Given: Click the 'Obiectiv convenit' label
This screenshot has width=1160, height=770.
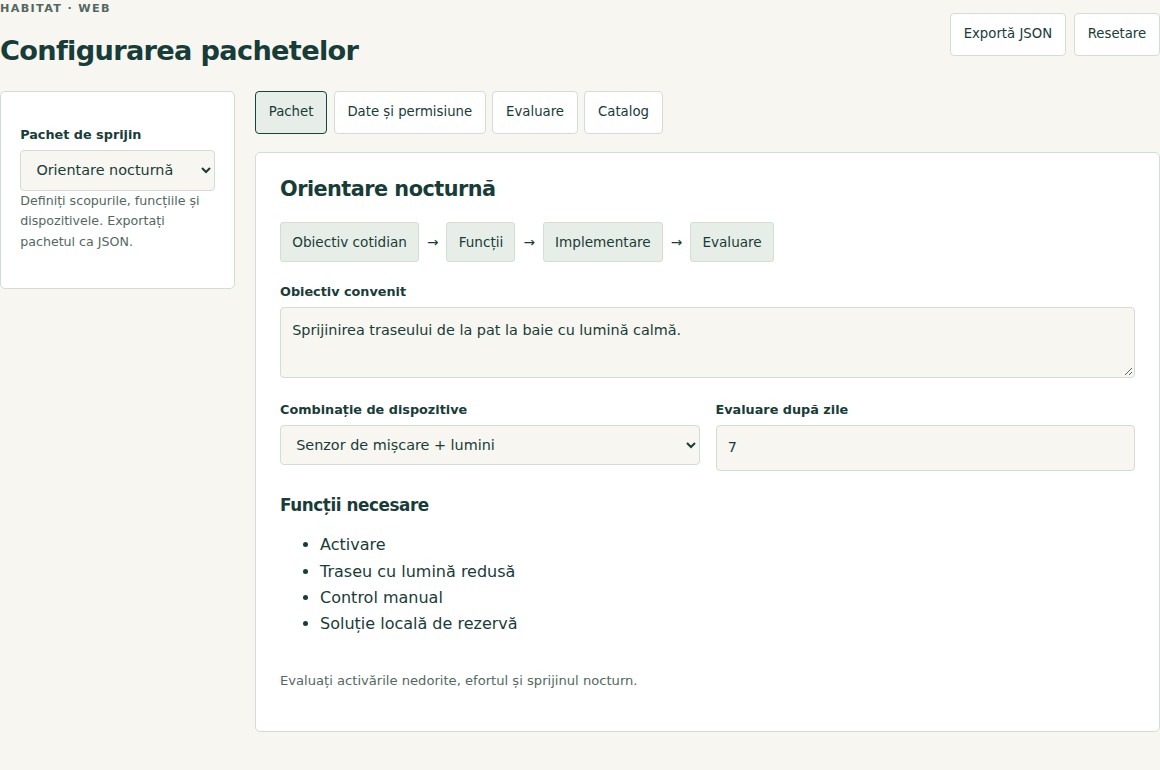Looking at the screenshot, I should point(343,291).
